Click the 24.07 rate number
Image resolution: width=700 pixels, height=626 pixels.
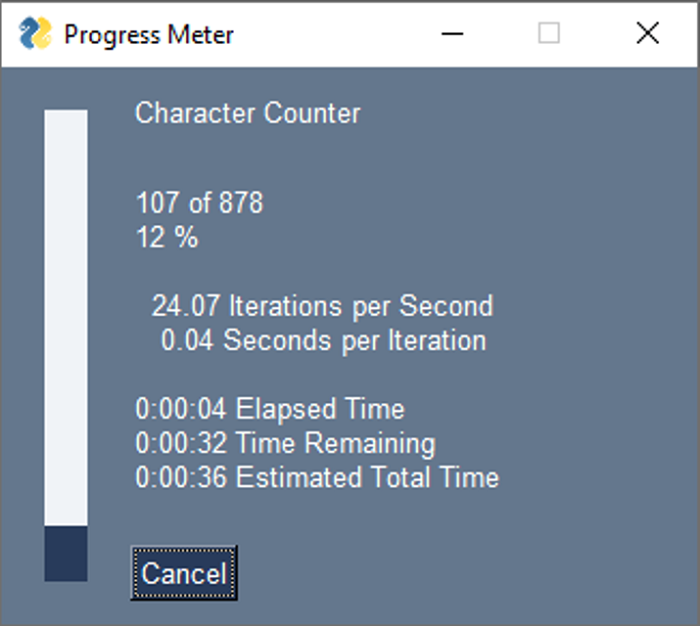click(x=186, y=306)
